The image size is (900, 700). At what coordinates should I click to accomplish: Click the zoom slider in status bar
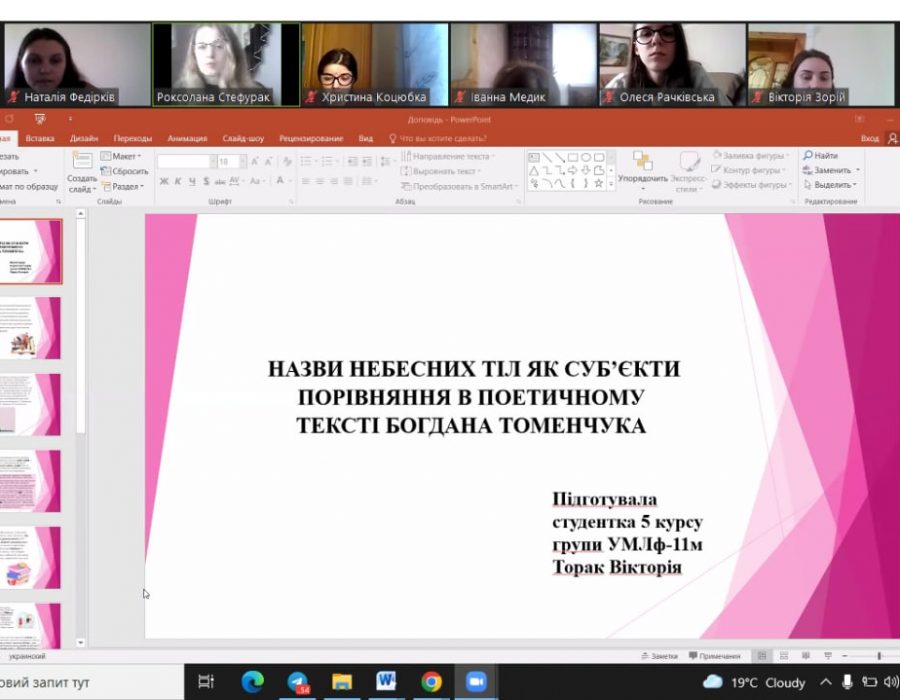(878, 656)
